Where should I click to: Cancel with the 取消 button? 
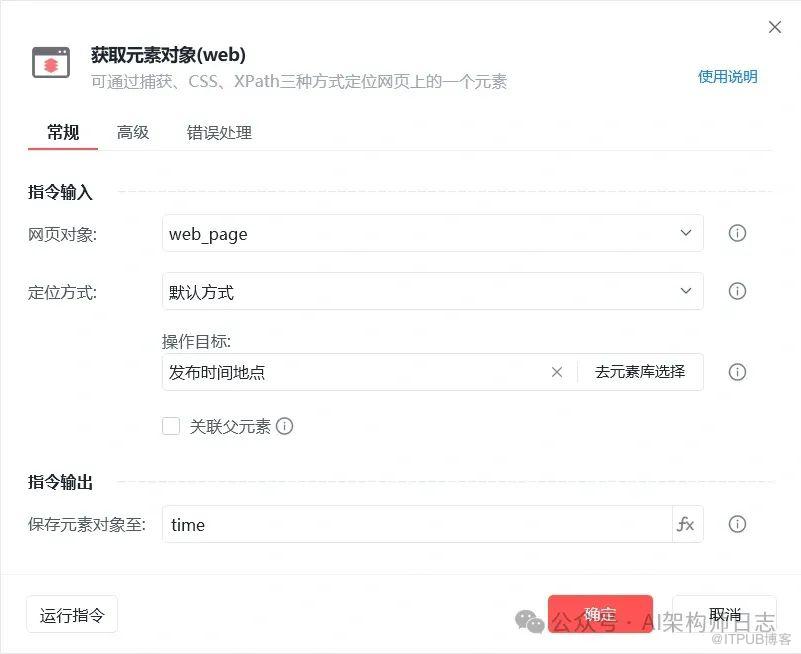[x=724, y=614]
